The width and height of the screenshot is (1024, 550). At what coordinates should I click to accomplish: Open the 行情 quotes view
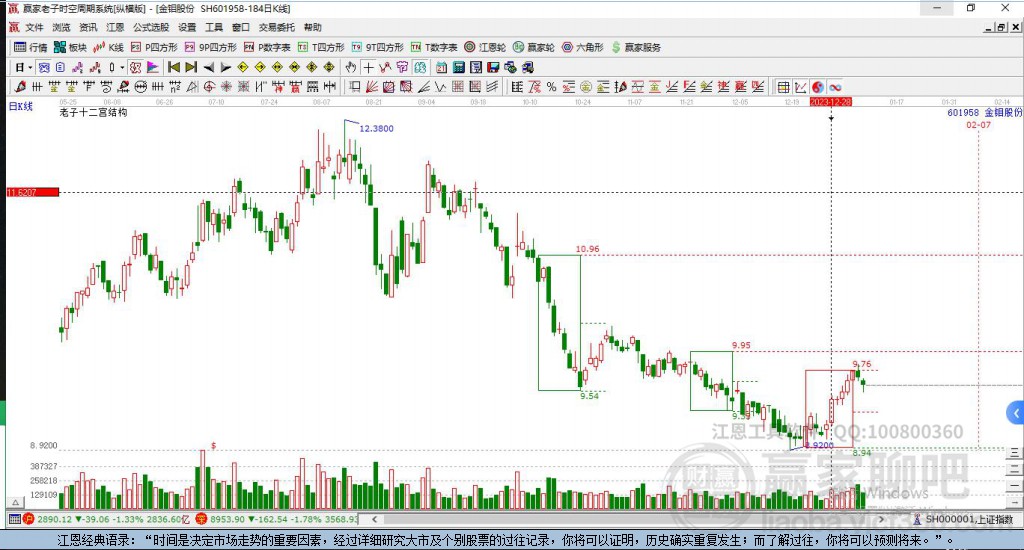(31, 47)
